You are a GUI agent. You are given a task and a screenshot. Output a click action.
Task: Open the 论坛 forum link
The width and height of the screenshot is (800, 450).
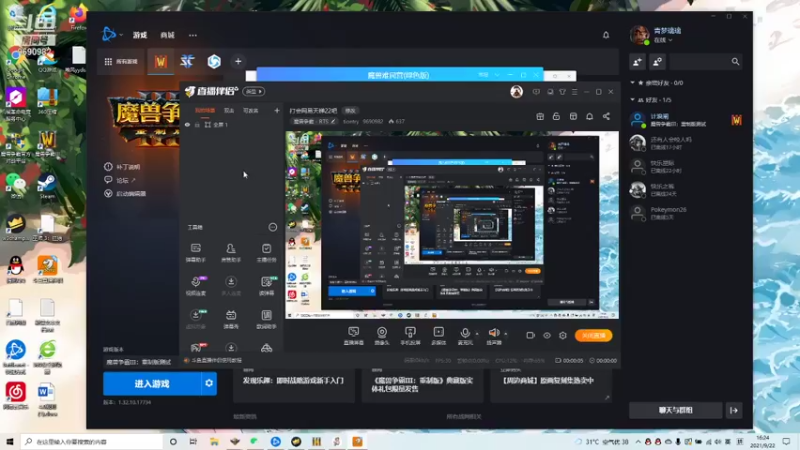(120, 180)
